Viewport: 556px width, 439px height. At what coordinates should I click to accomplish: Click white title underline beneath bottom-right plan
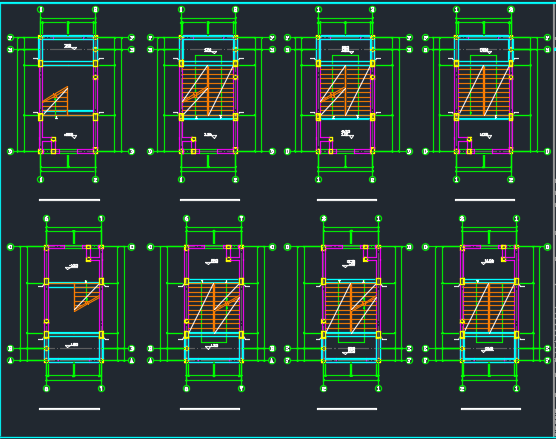click(x=491, y=409)
